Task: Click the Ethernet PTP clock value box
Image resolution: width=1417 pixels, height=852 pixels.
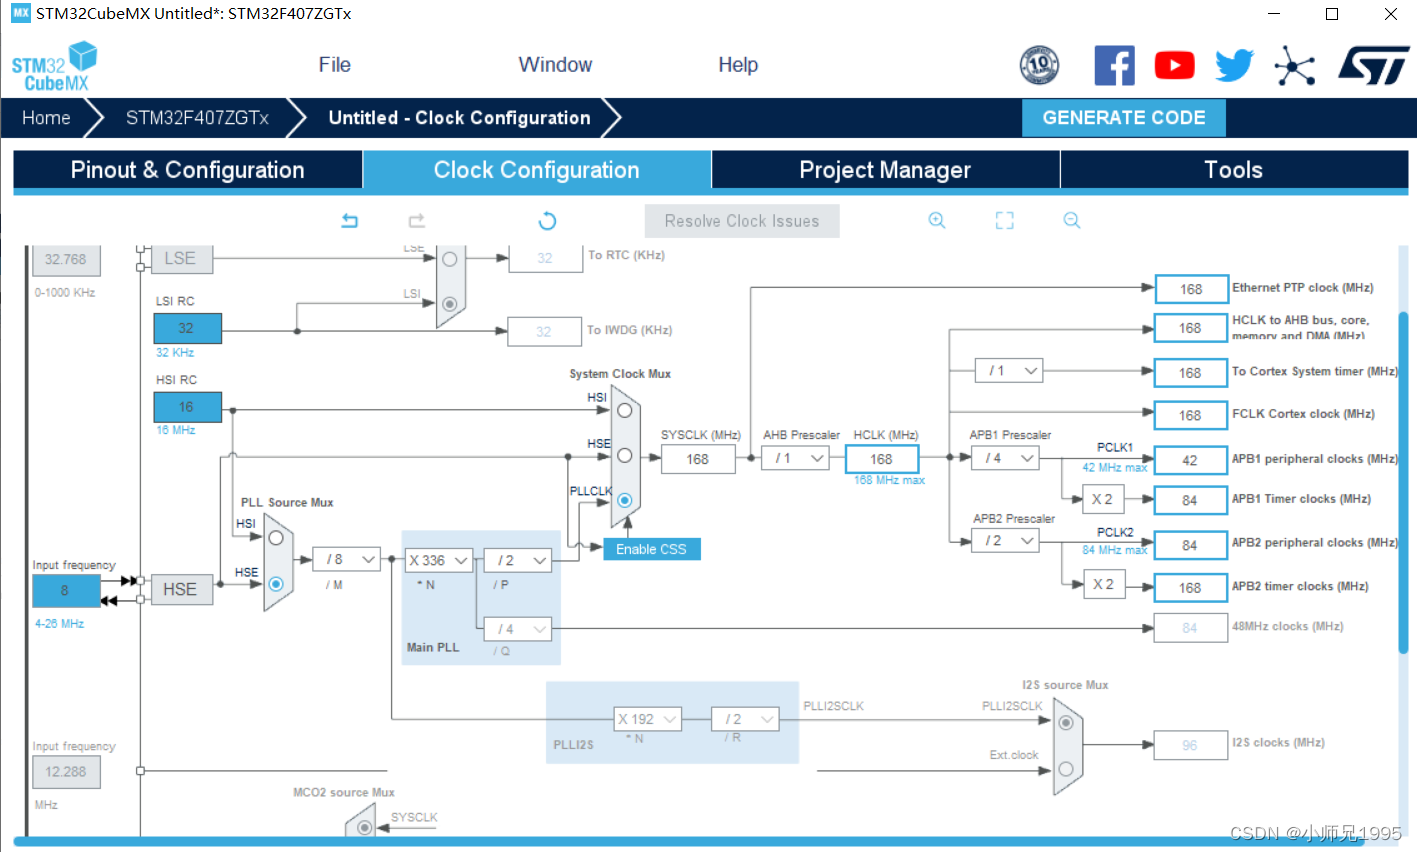Action: click(1191, 289)
